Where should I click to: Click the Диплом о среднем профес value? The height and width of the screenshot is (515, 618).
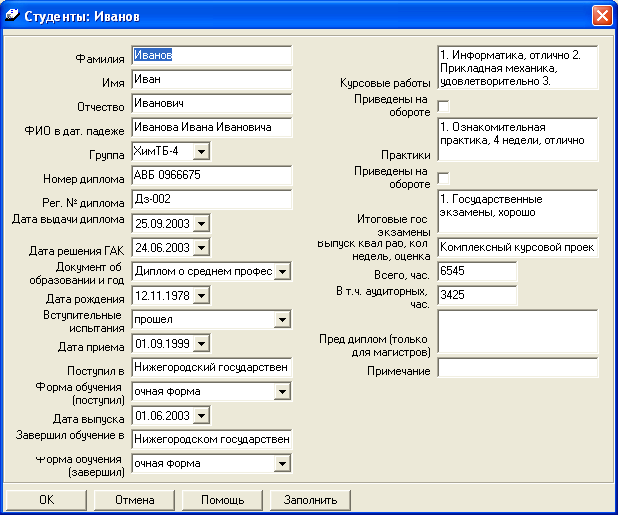coord(203,271)
